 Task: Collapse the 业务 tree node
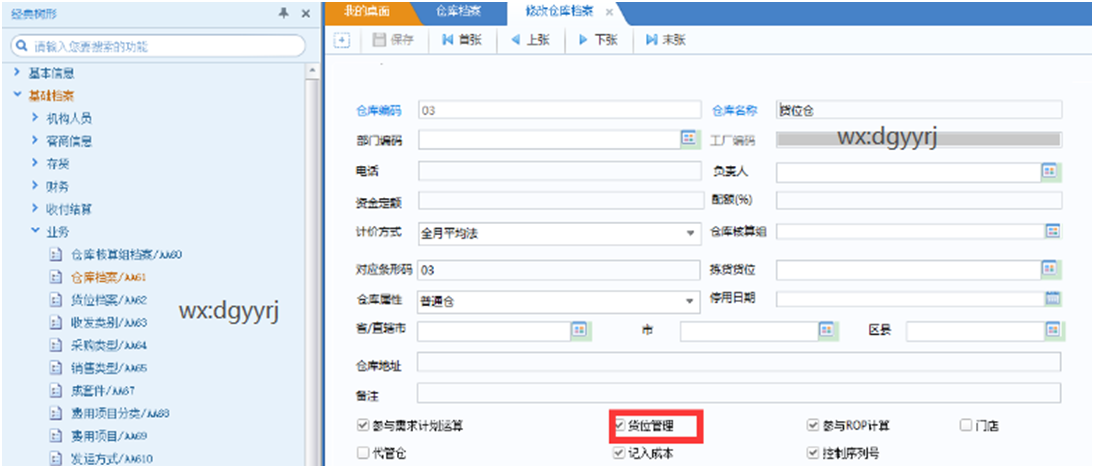(x=34, y=231)
